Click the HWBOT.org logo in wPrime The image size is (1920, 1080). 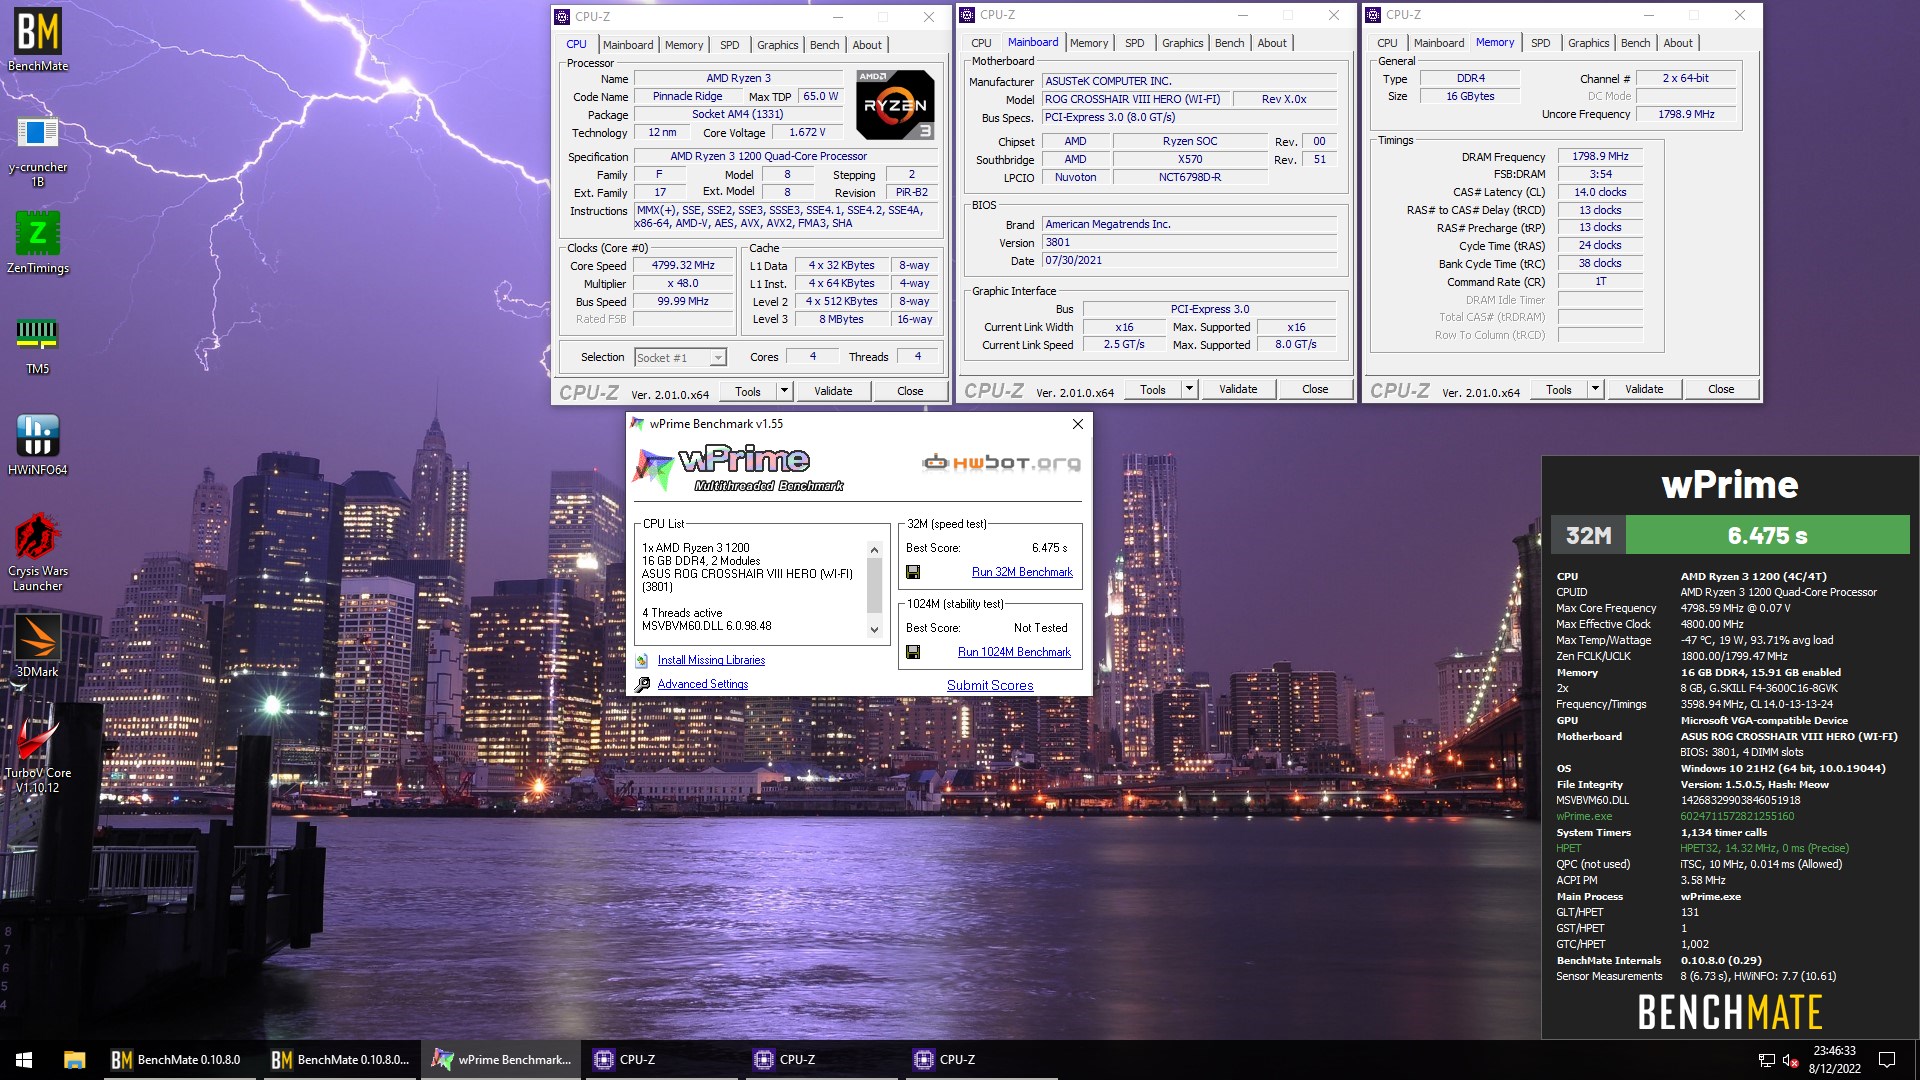point(1001,462)
